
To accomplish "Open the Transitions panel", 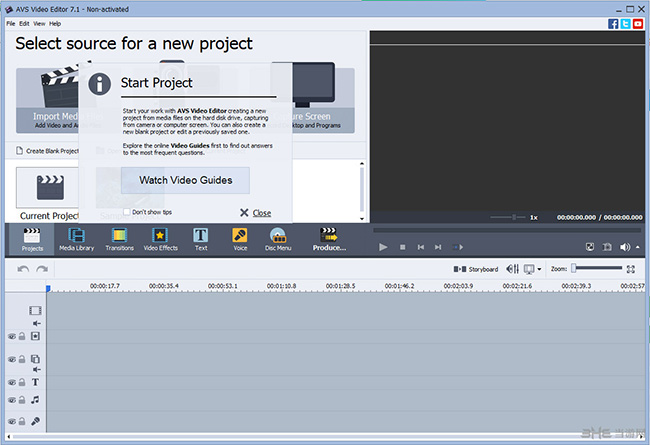I will [119, 239].
